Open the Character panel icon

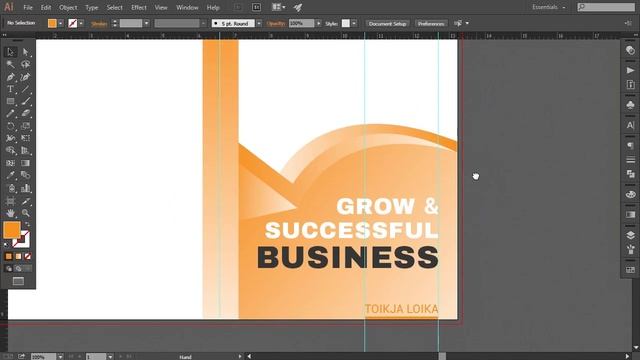(630, 125)
